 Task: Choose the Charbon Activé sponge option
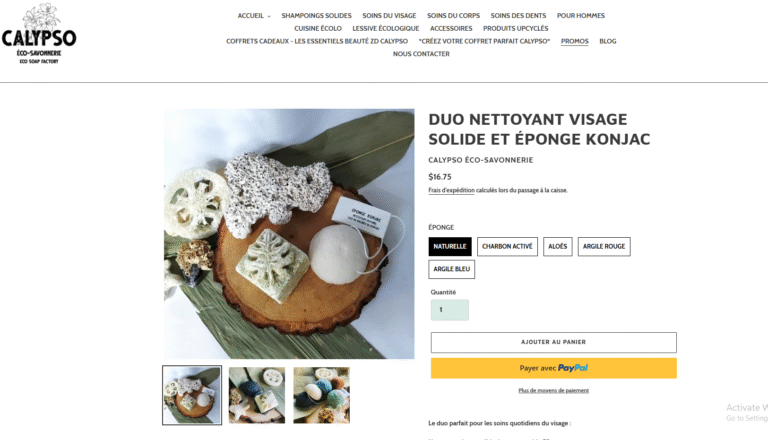click(x=507, y=246)
